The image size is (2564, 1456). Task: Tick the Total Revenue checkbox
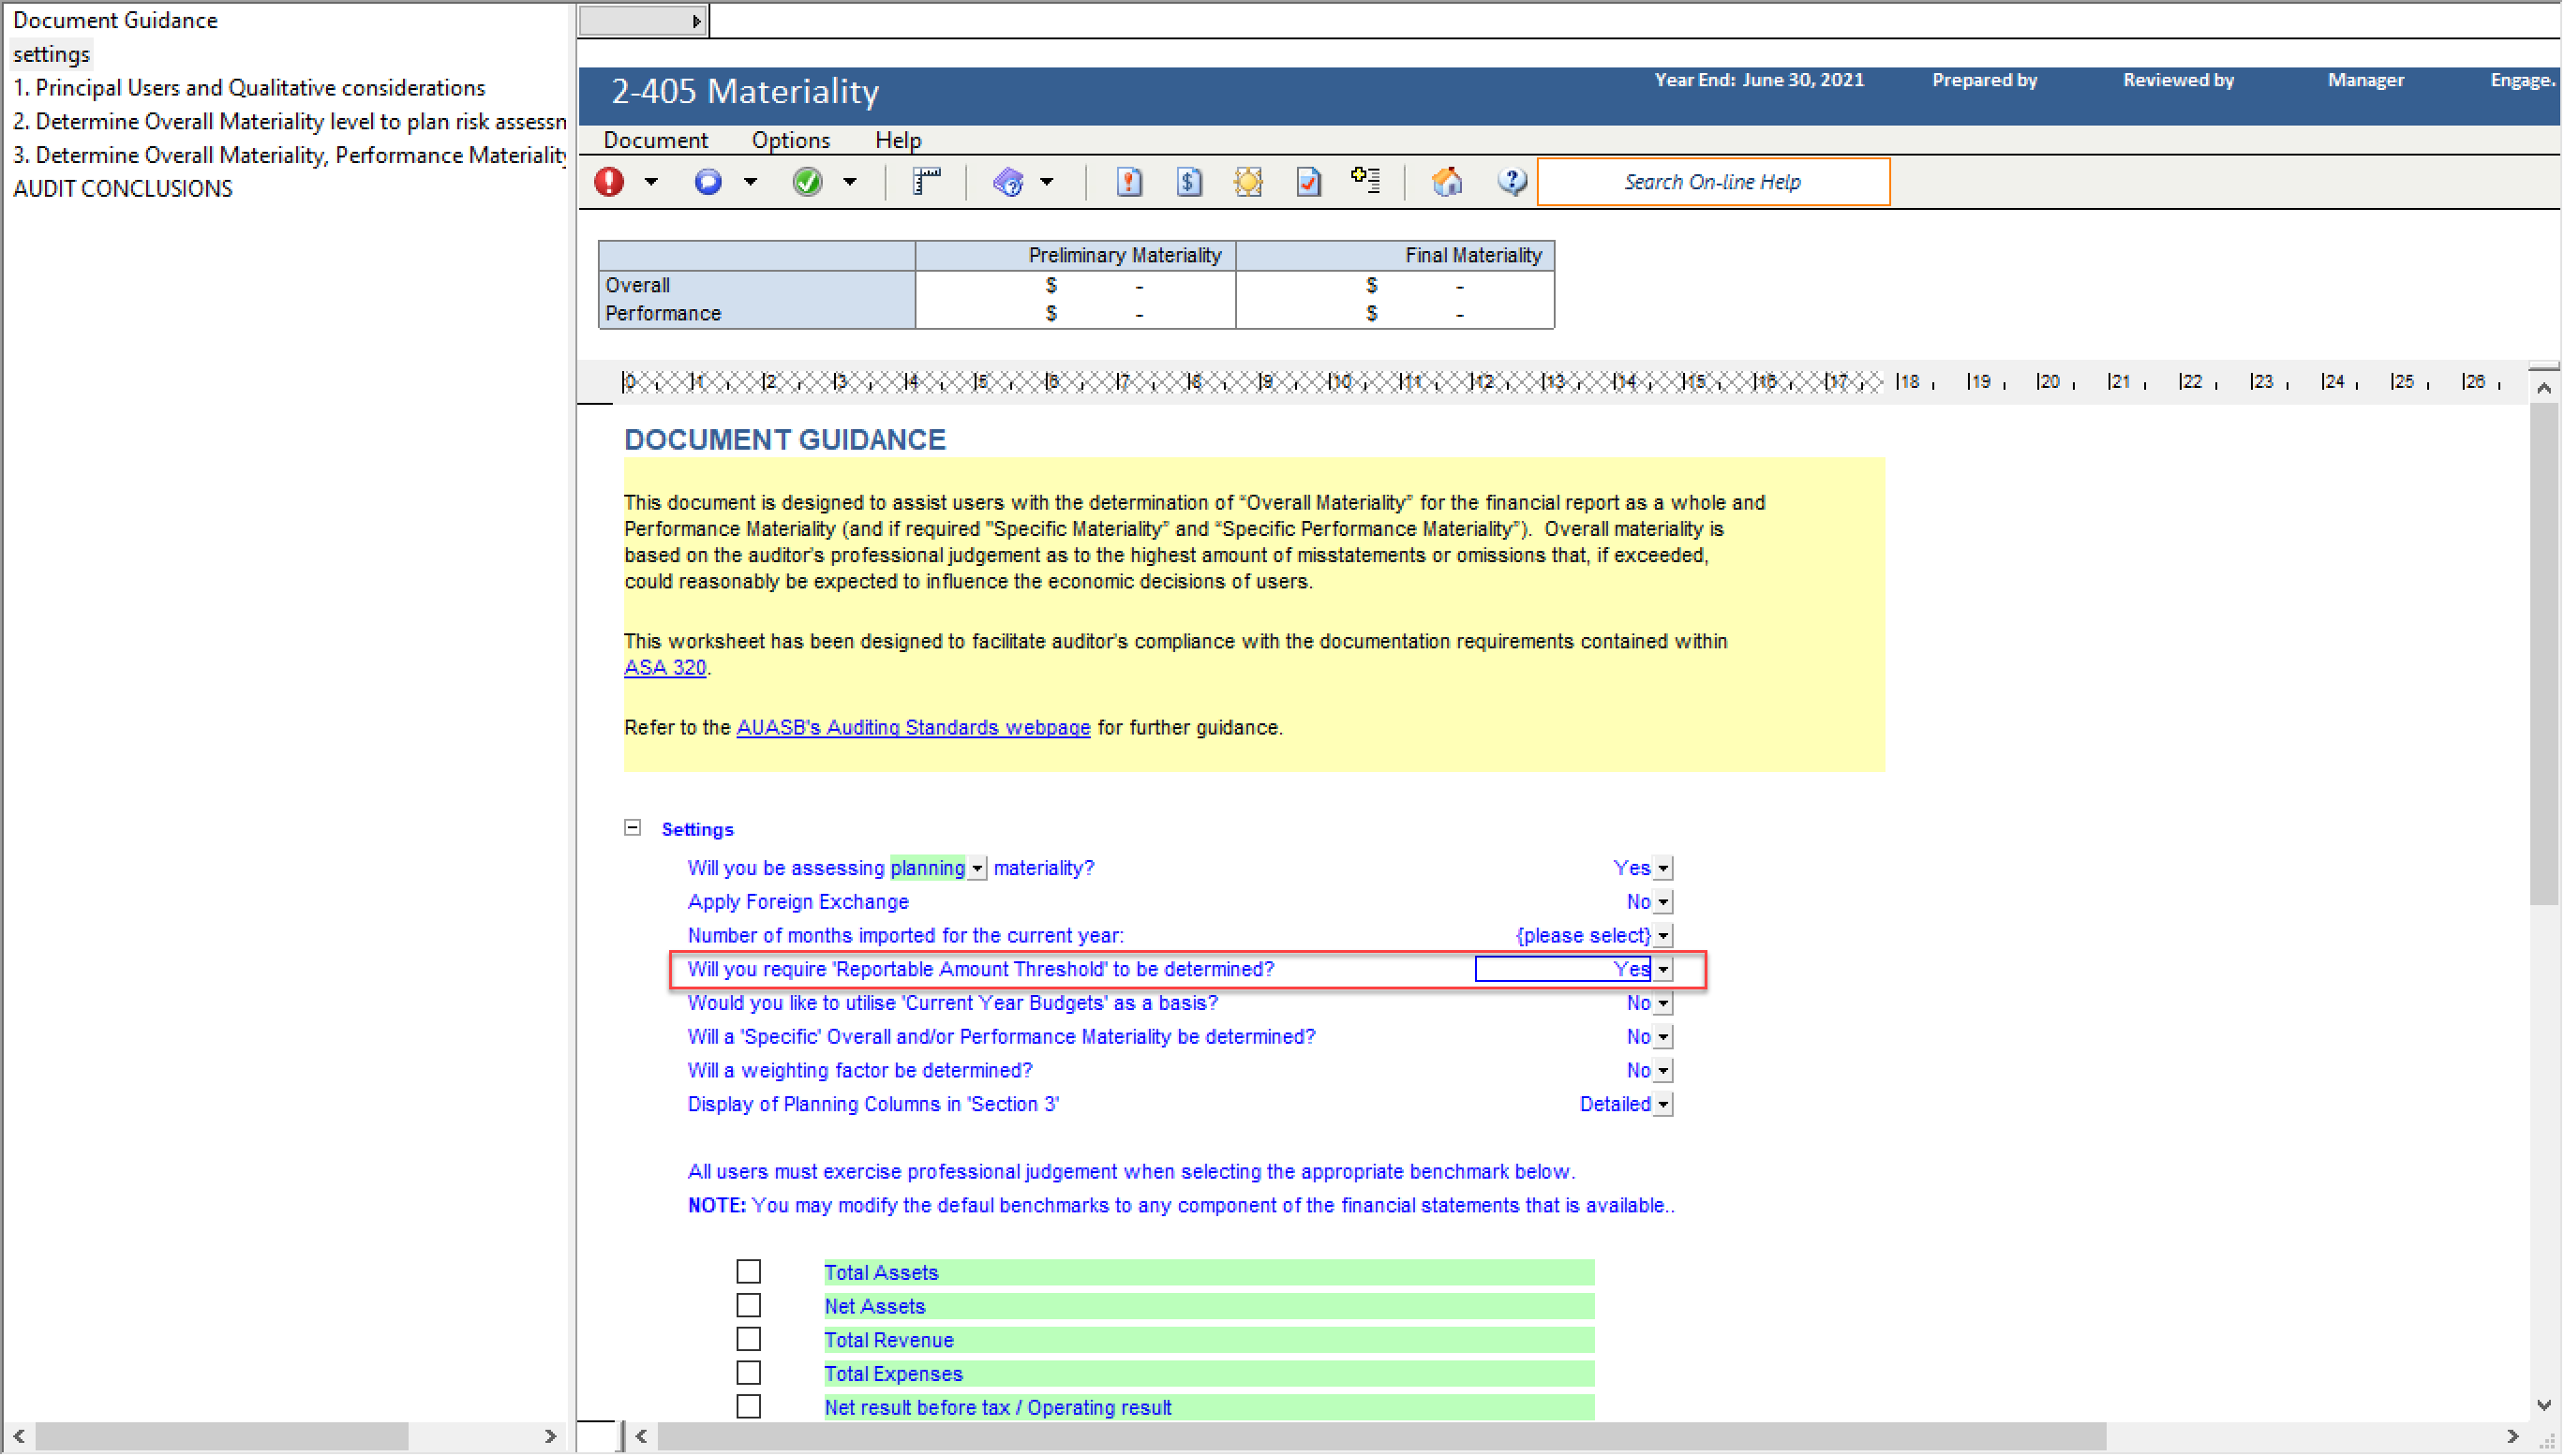[748, 1340]
